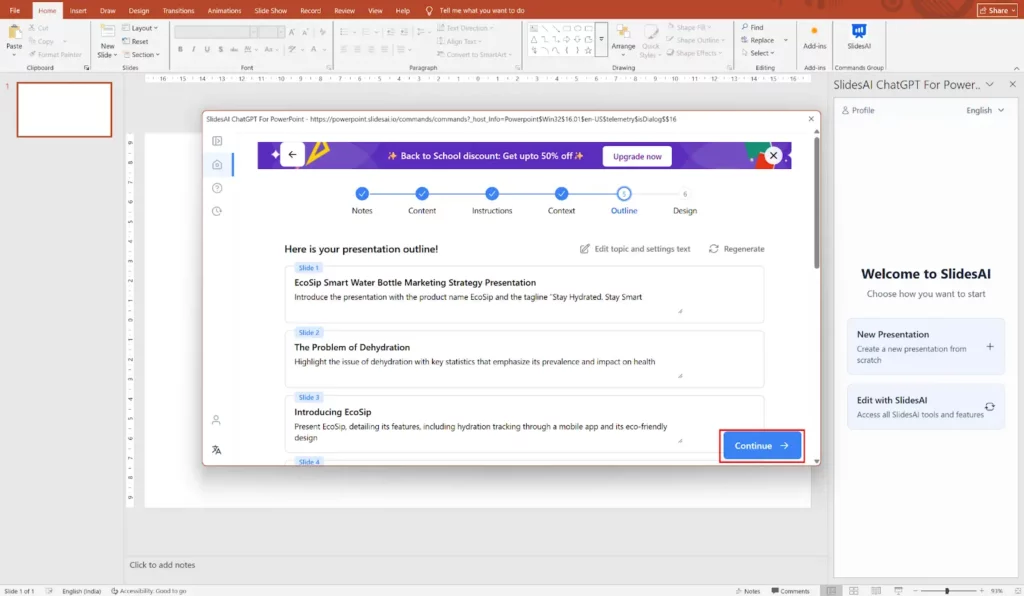Click the Regenerate outline icon
This screenshot has width=1024, height=596.
[714, 249]
